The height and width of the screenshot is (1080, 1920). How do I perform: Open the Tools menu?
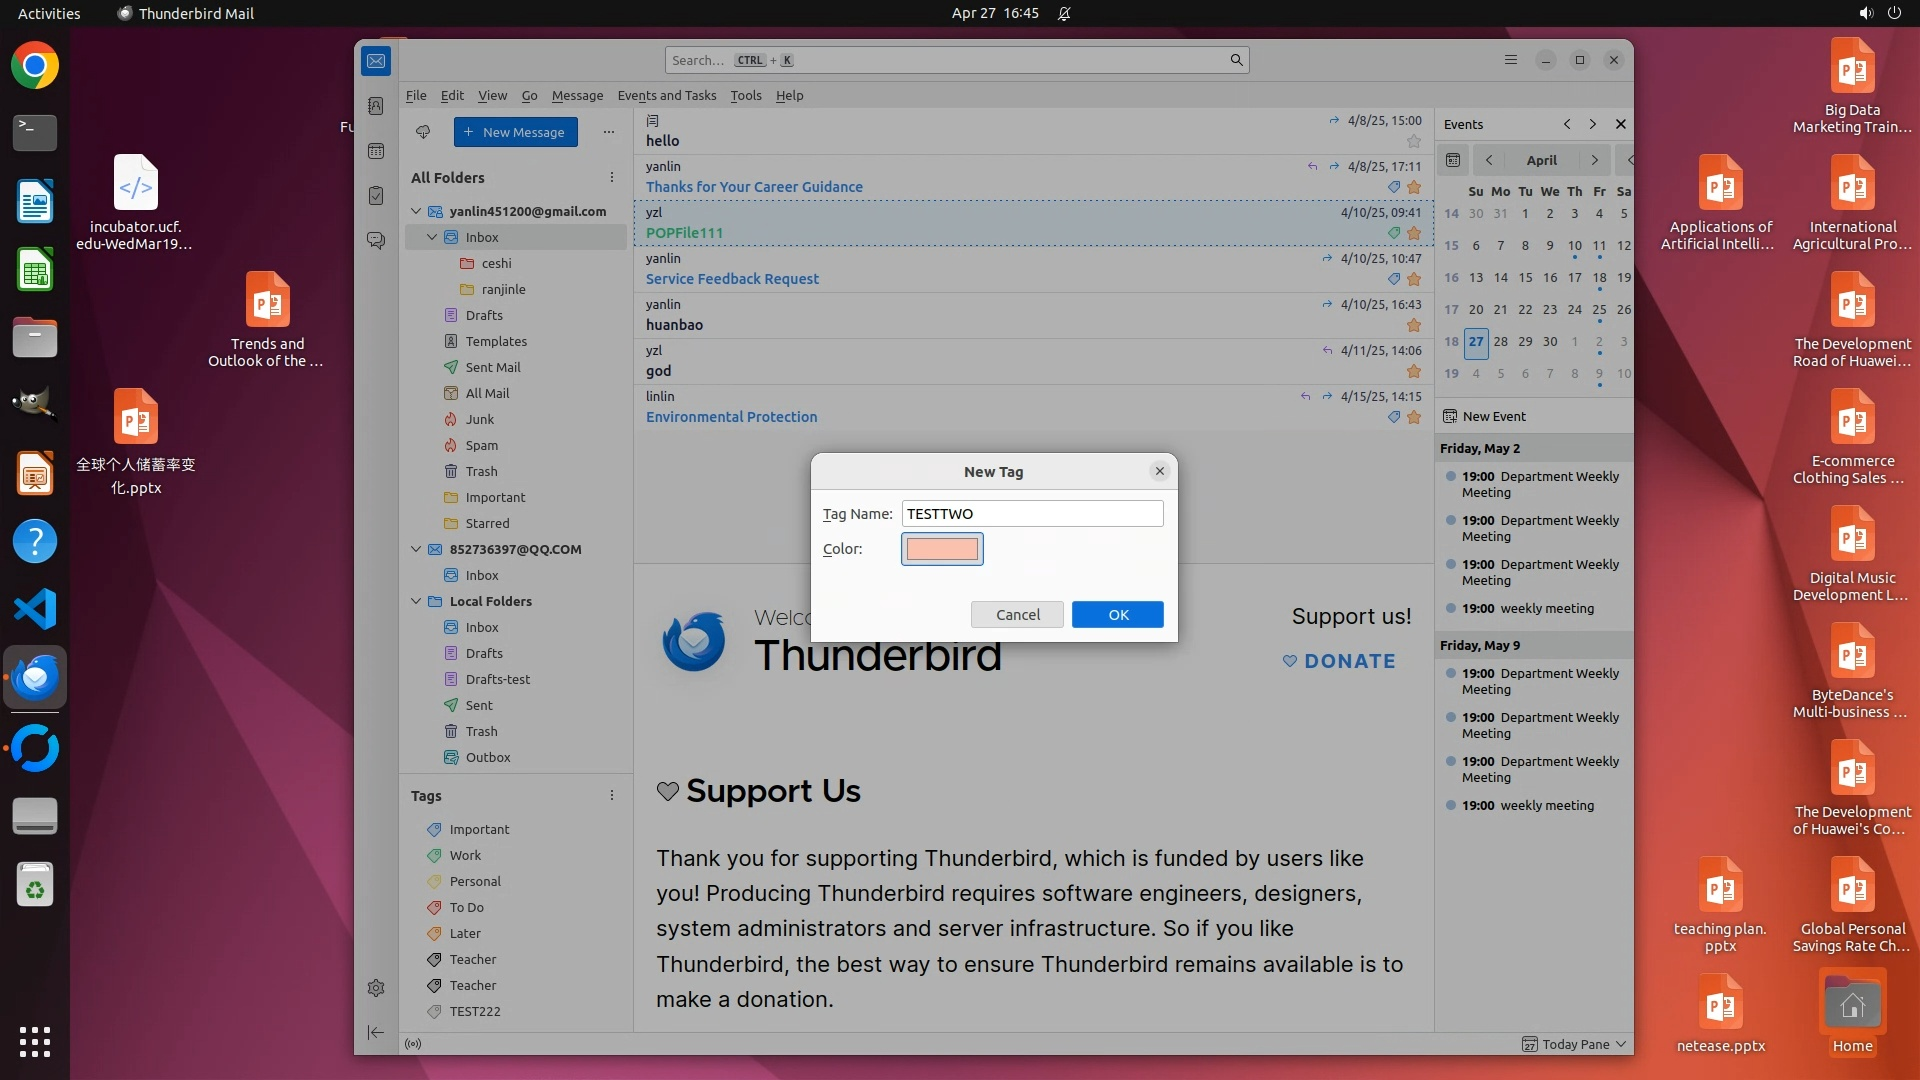[x=745, y=95]
